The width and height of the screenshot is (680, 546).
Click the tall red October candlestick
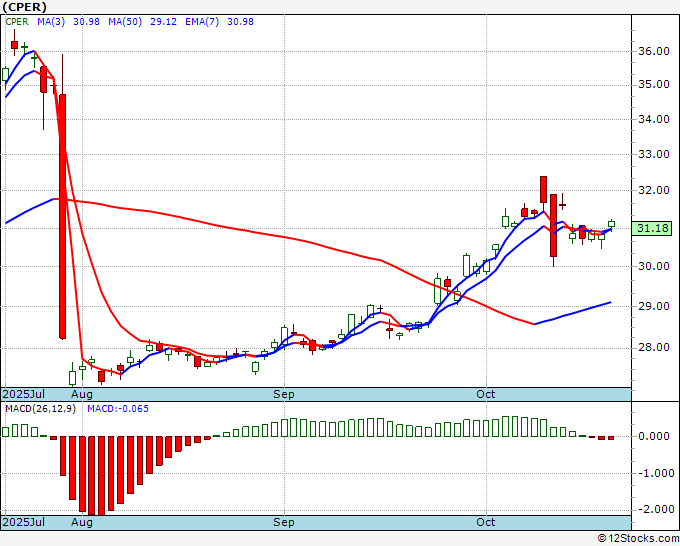click(553, 226)
